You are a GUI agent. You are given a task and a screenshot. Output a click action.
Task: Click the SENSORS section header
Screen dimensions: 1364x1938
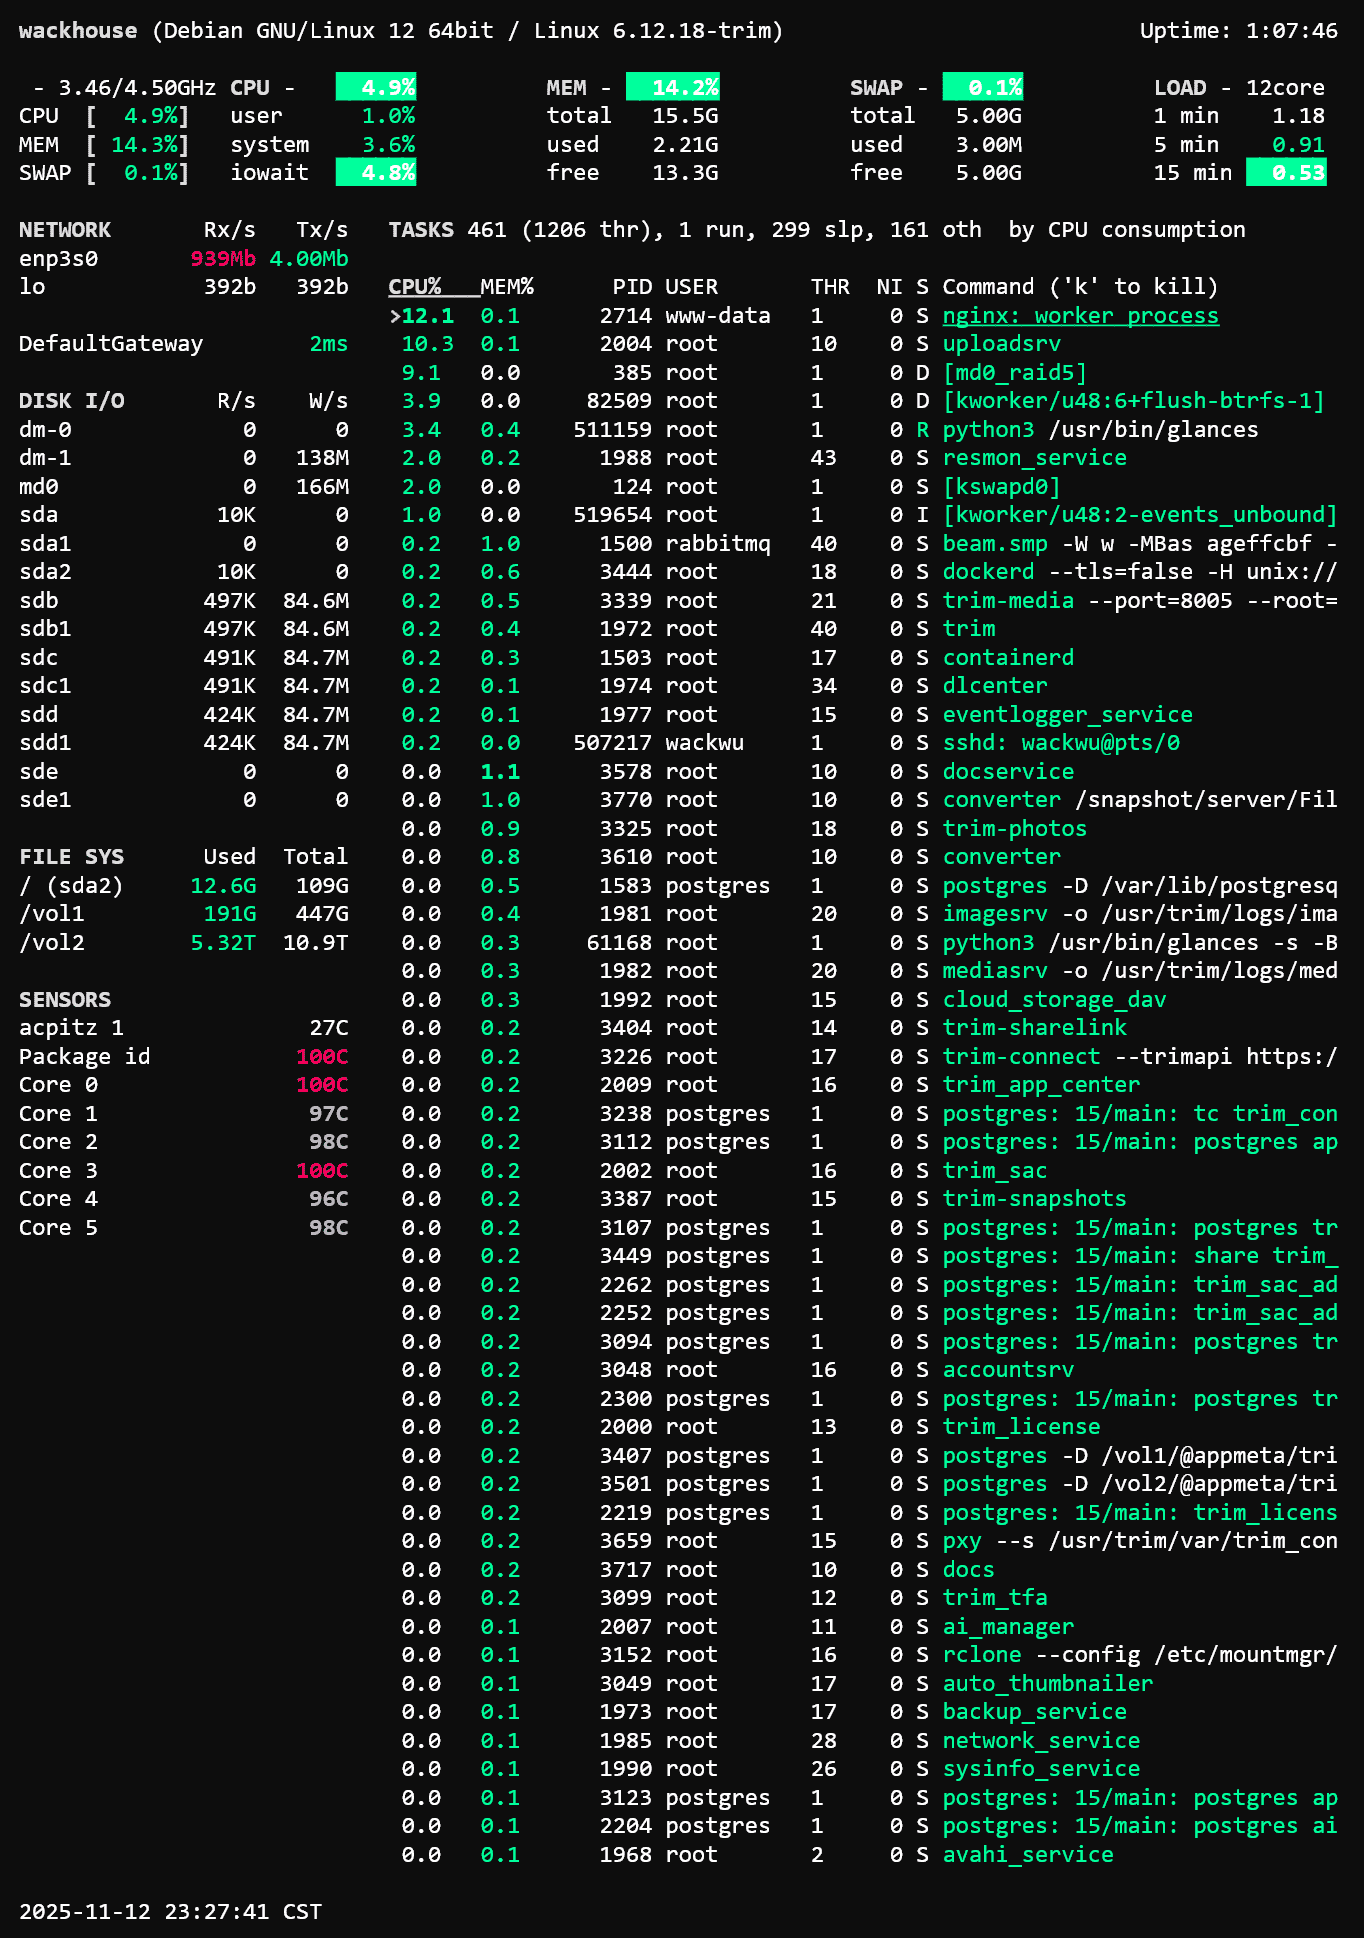(65, 1000)
